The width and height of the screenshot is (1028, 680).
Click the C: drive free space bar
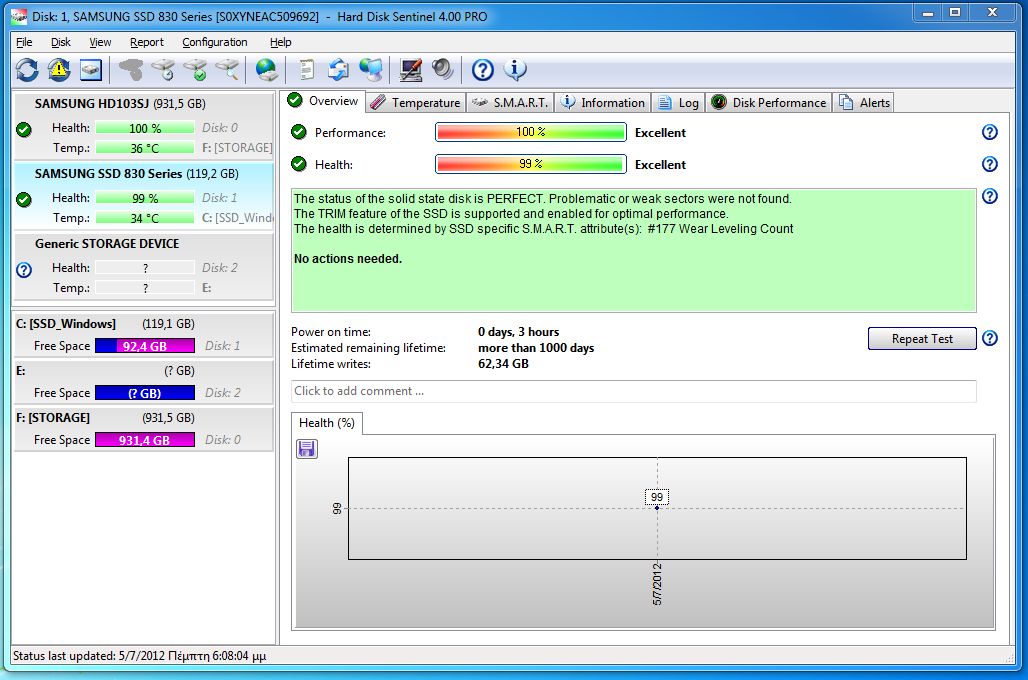(x=144, y=346)
